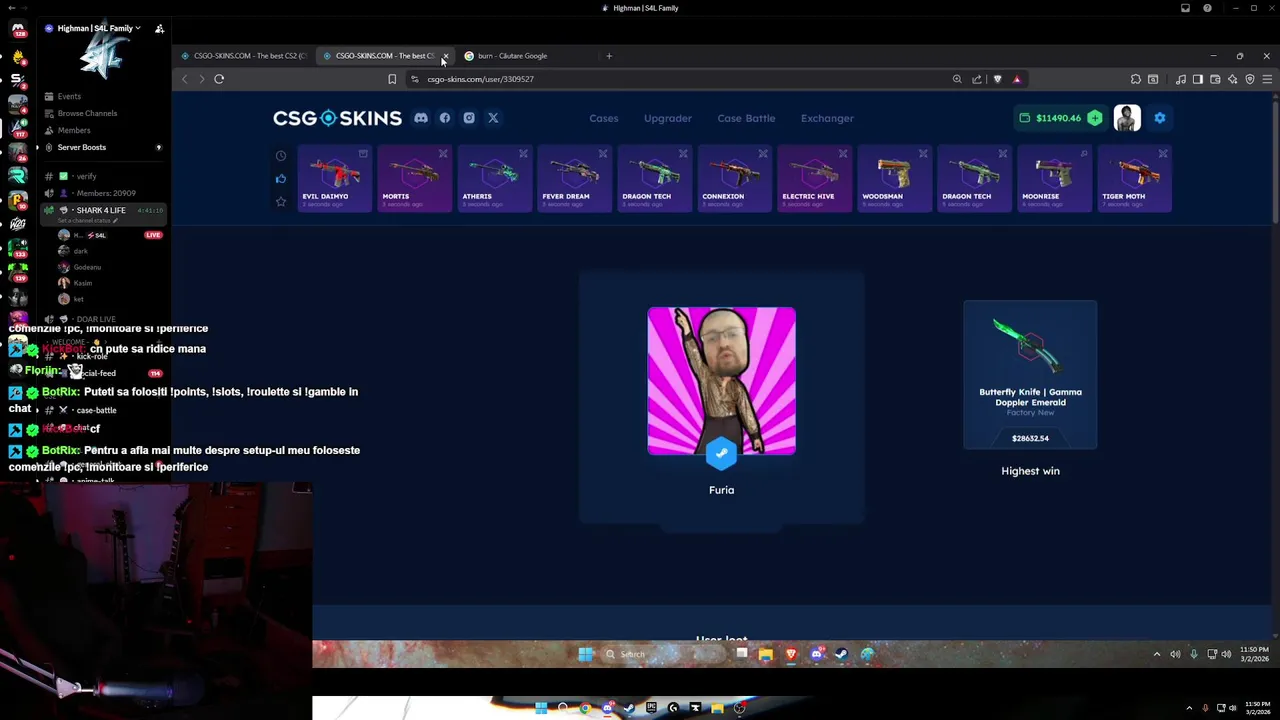
Task: Click invite people icon beside server name
Action: [159, 28]
